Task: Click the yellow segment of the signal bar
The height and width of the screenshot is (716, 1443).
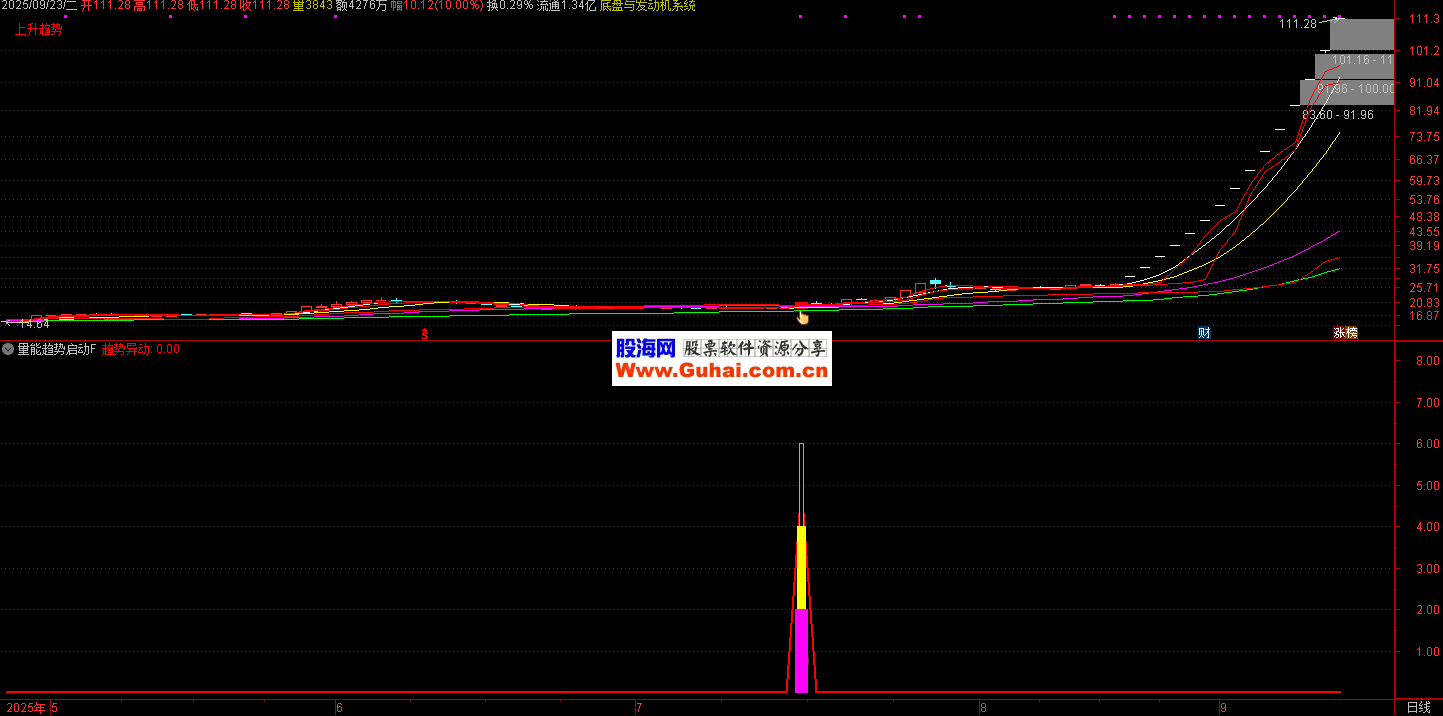Action: [x=801, y=566]
